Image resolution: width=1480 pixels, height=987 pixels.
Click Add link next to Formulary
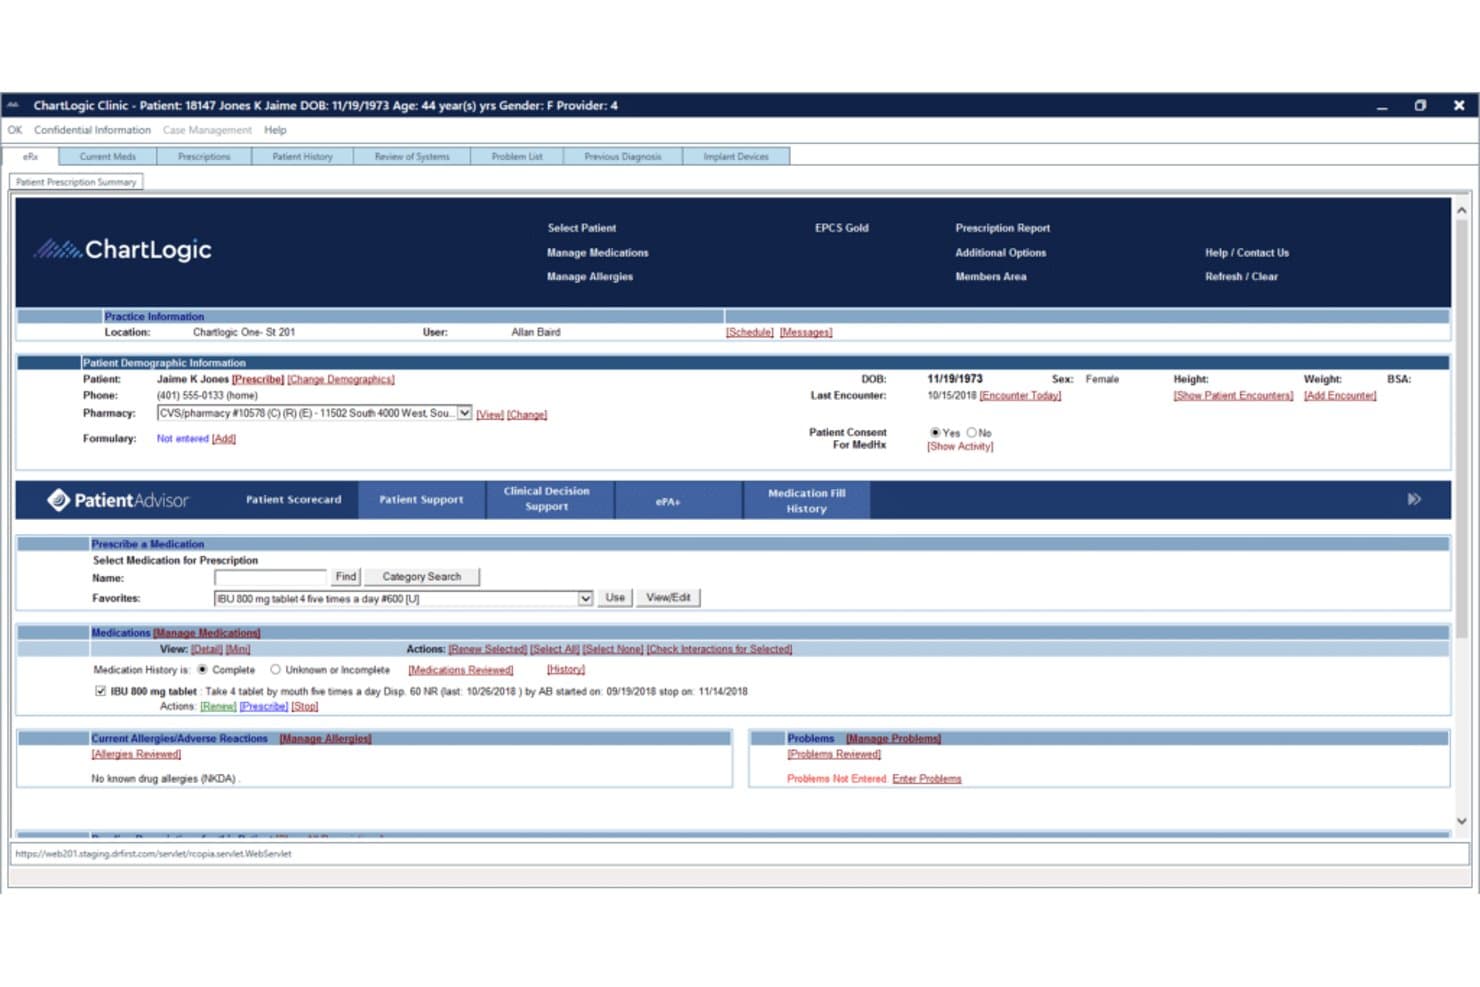pos(224,439)
